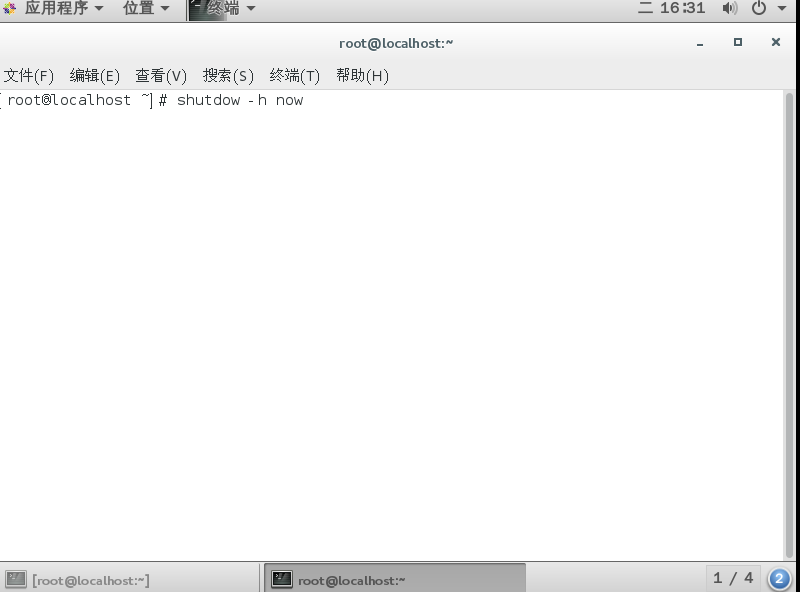
Task: Click the applications menu colorful logo icon
Action: 10,8
